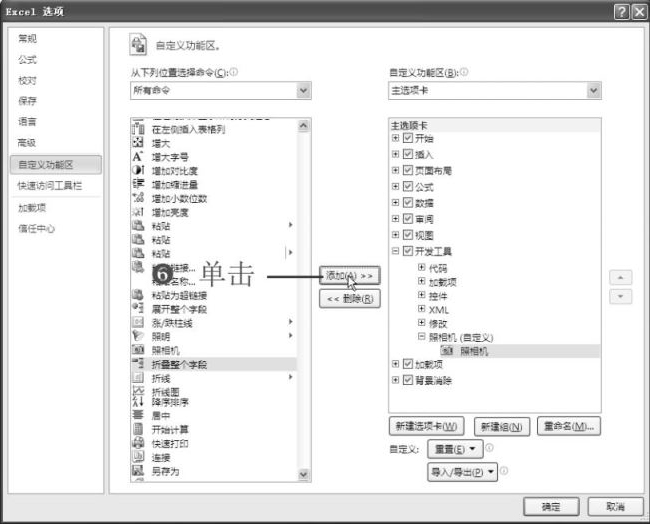Open the 主选项卡 ribbon dropdown
The height and width of the screenshot is (524, 650).
pos(594,90)
